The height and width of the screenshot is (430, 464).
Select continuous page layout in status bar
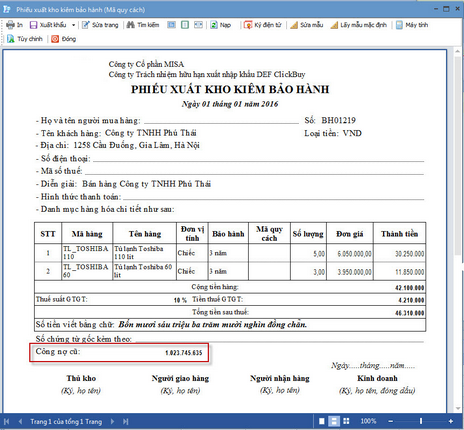[334, 421]
